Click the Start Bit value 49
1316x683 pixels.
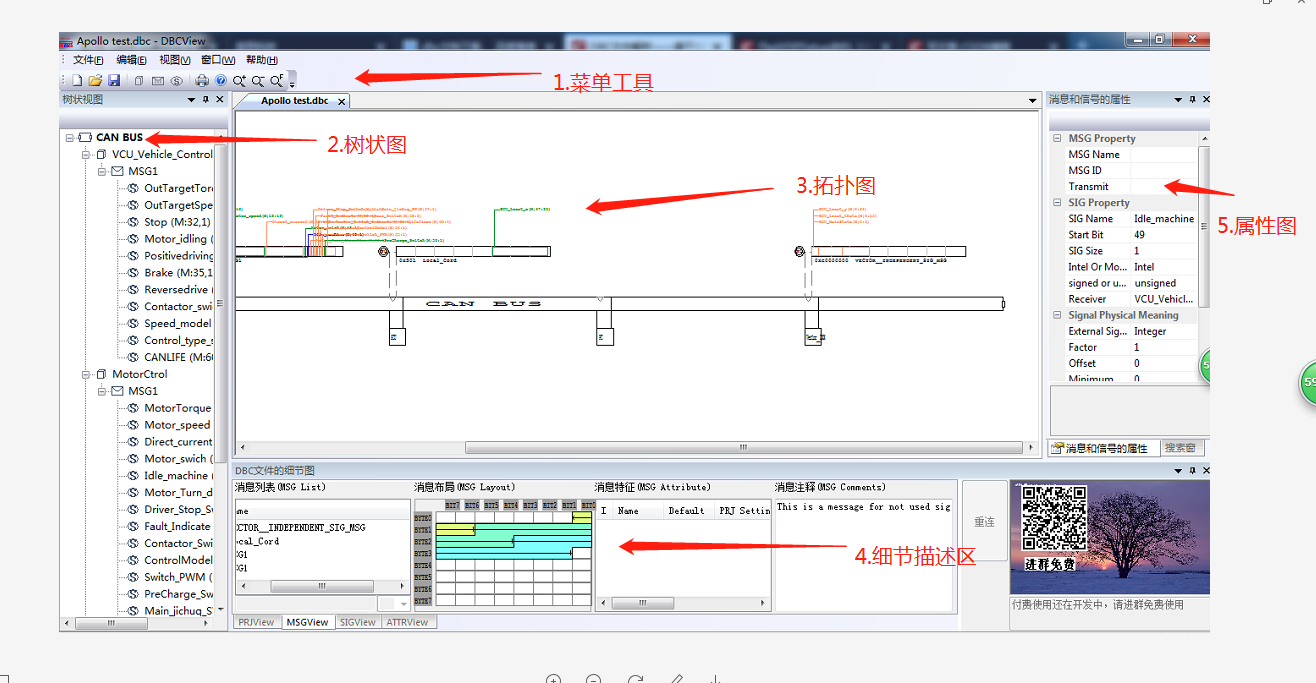point(1164,235)
